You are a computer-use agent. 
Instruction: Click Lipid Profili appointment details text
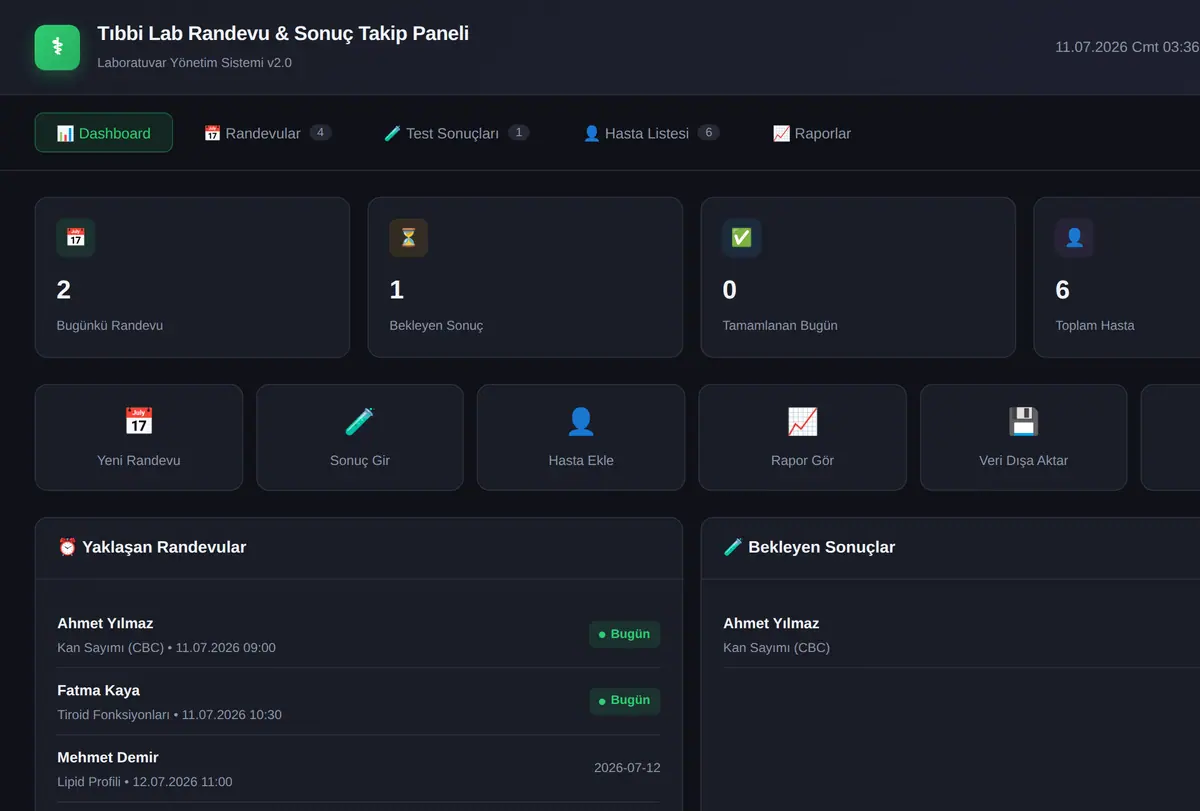coord(145,781)
